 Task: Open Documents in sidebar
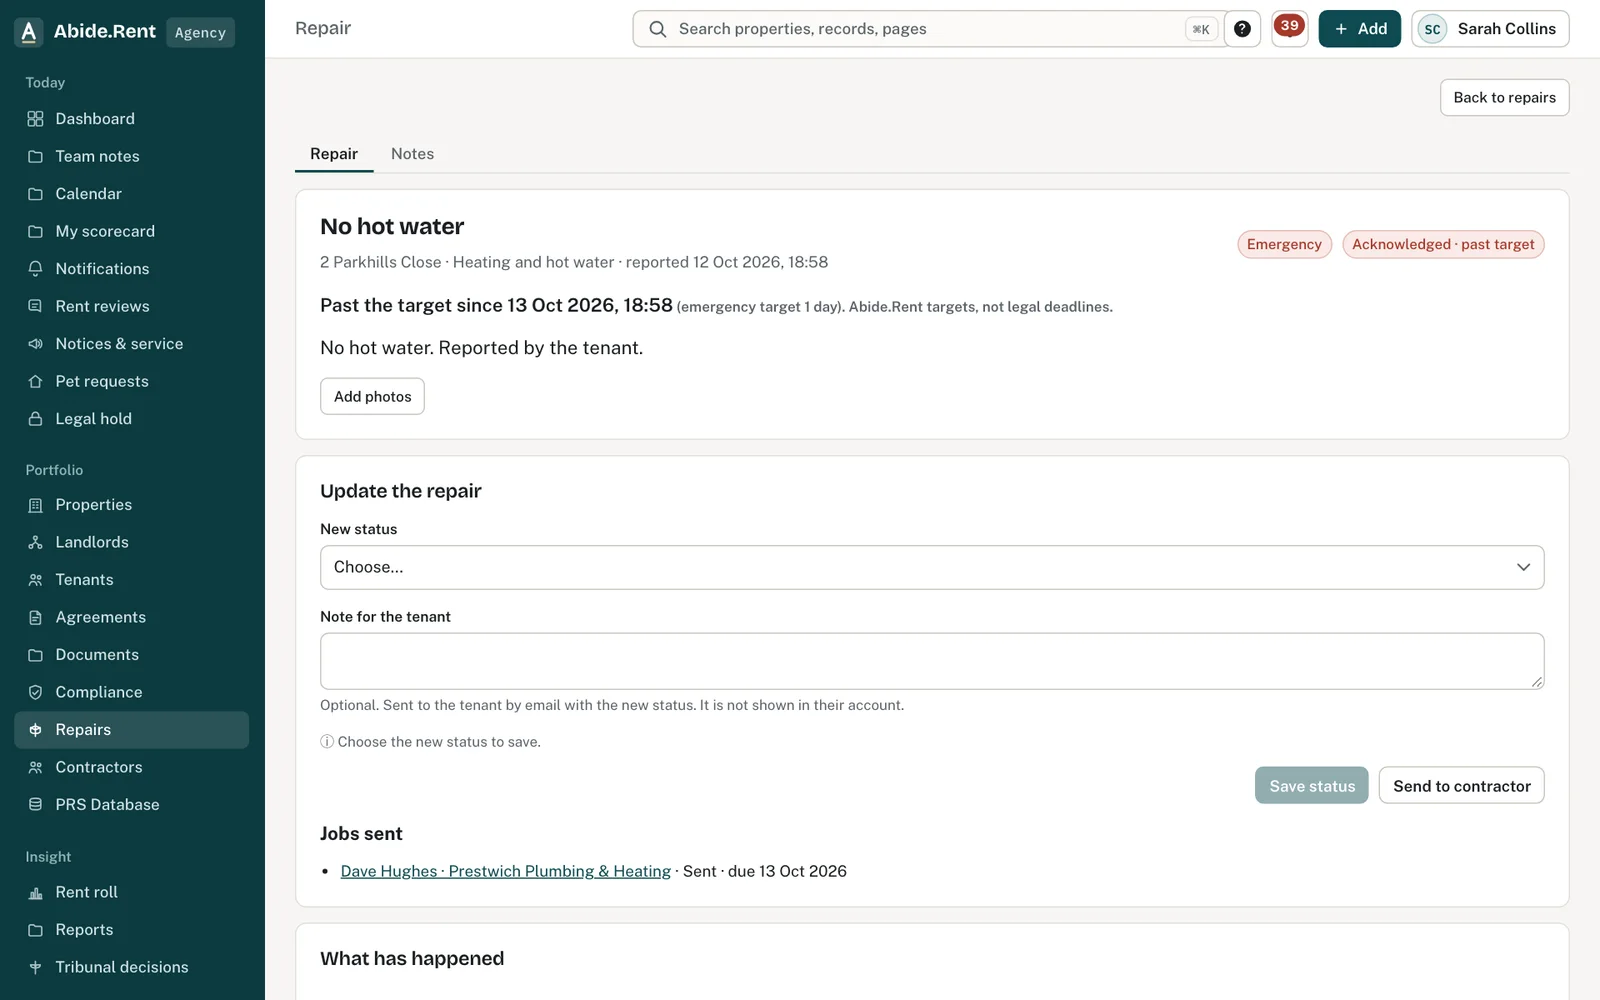[132, 655]
